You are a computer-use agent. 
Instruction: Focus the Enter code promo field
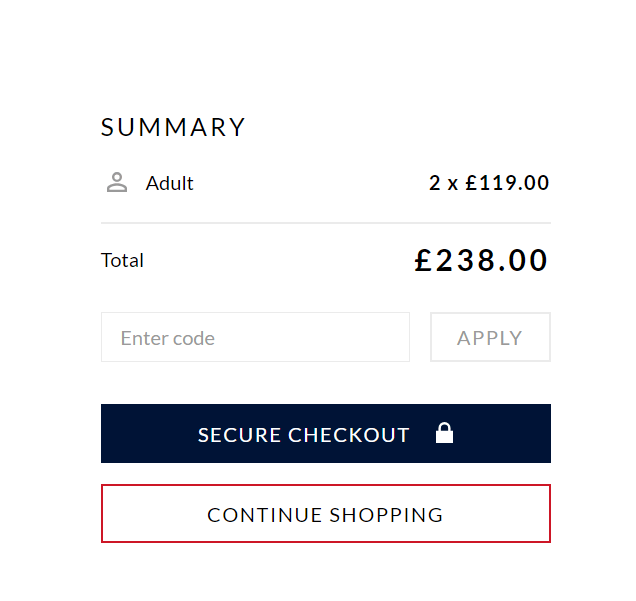click(255, 337)
